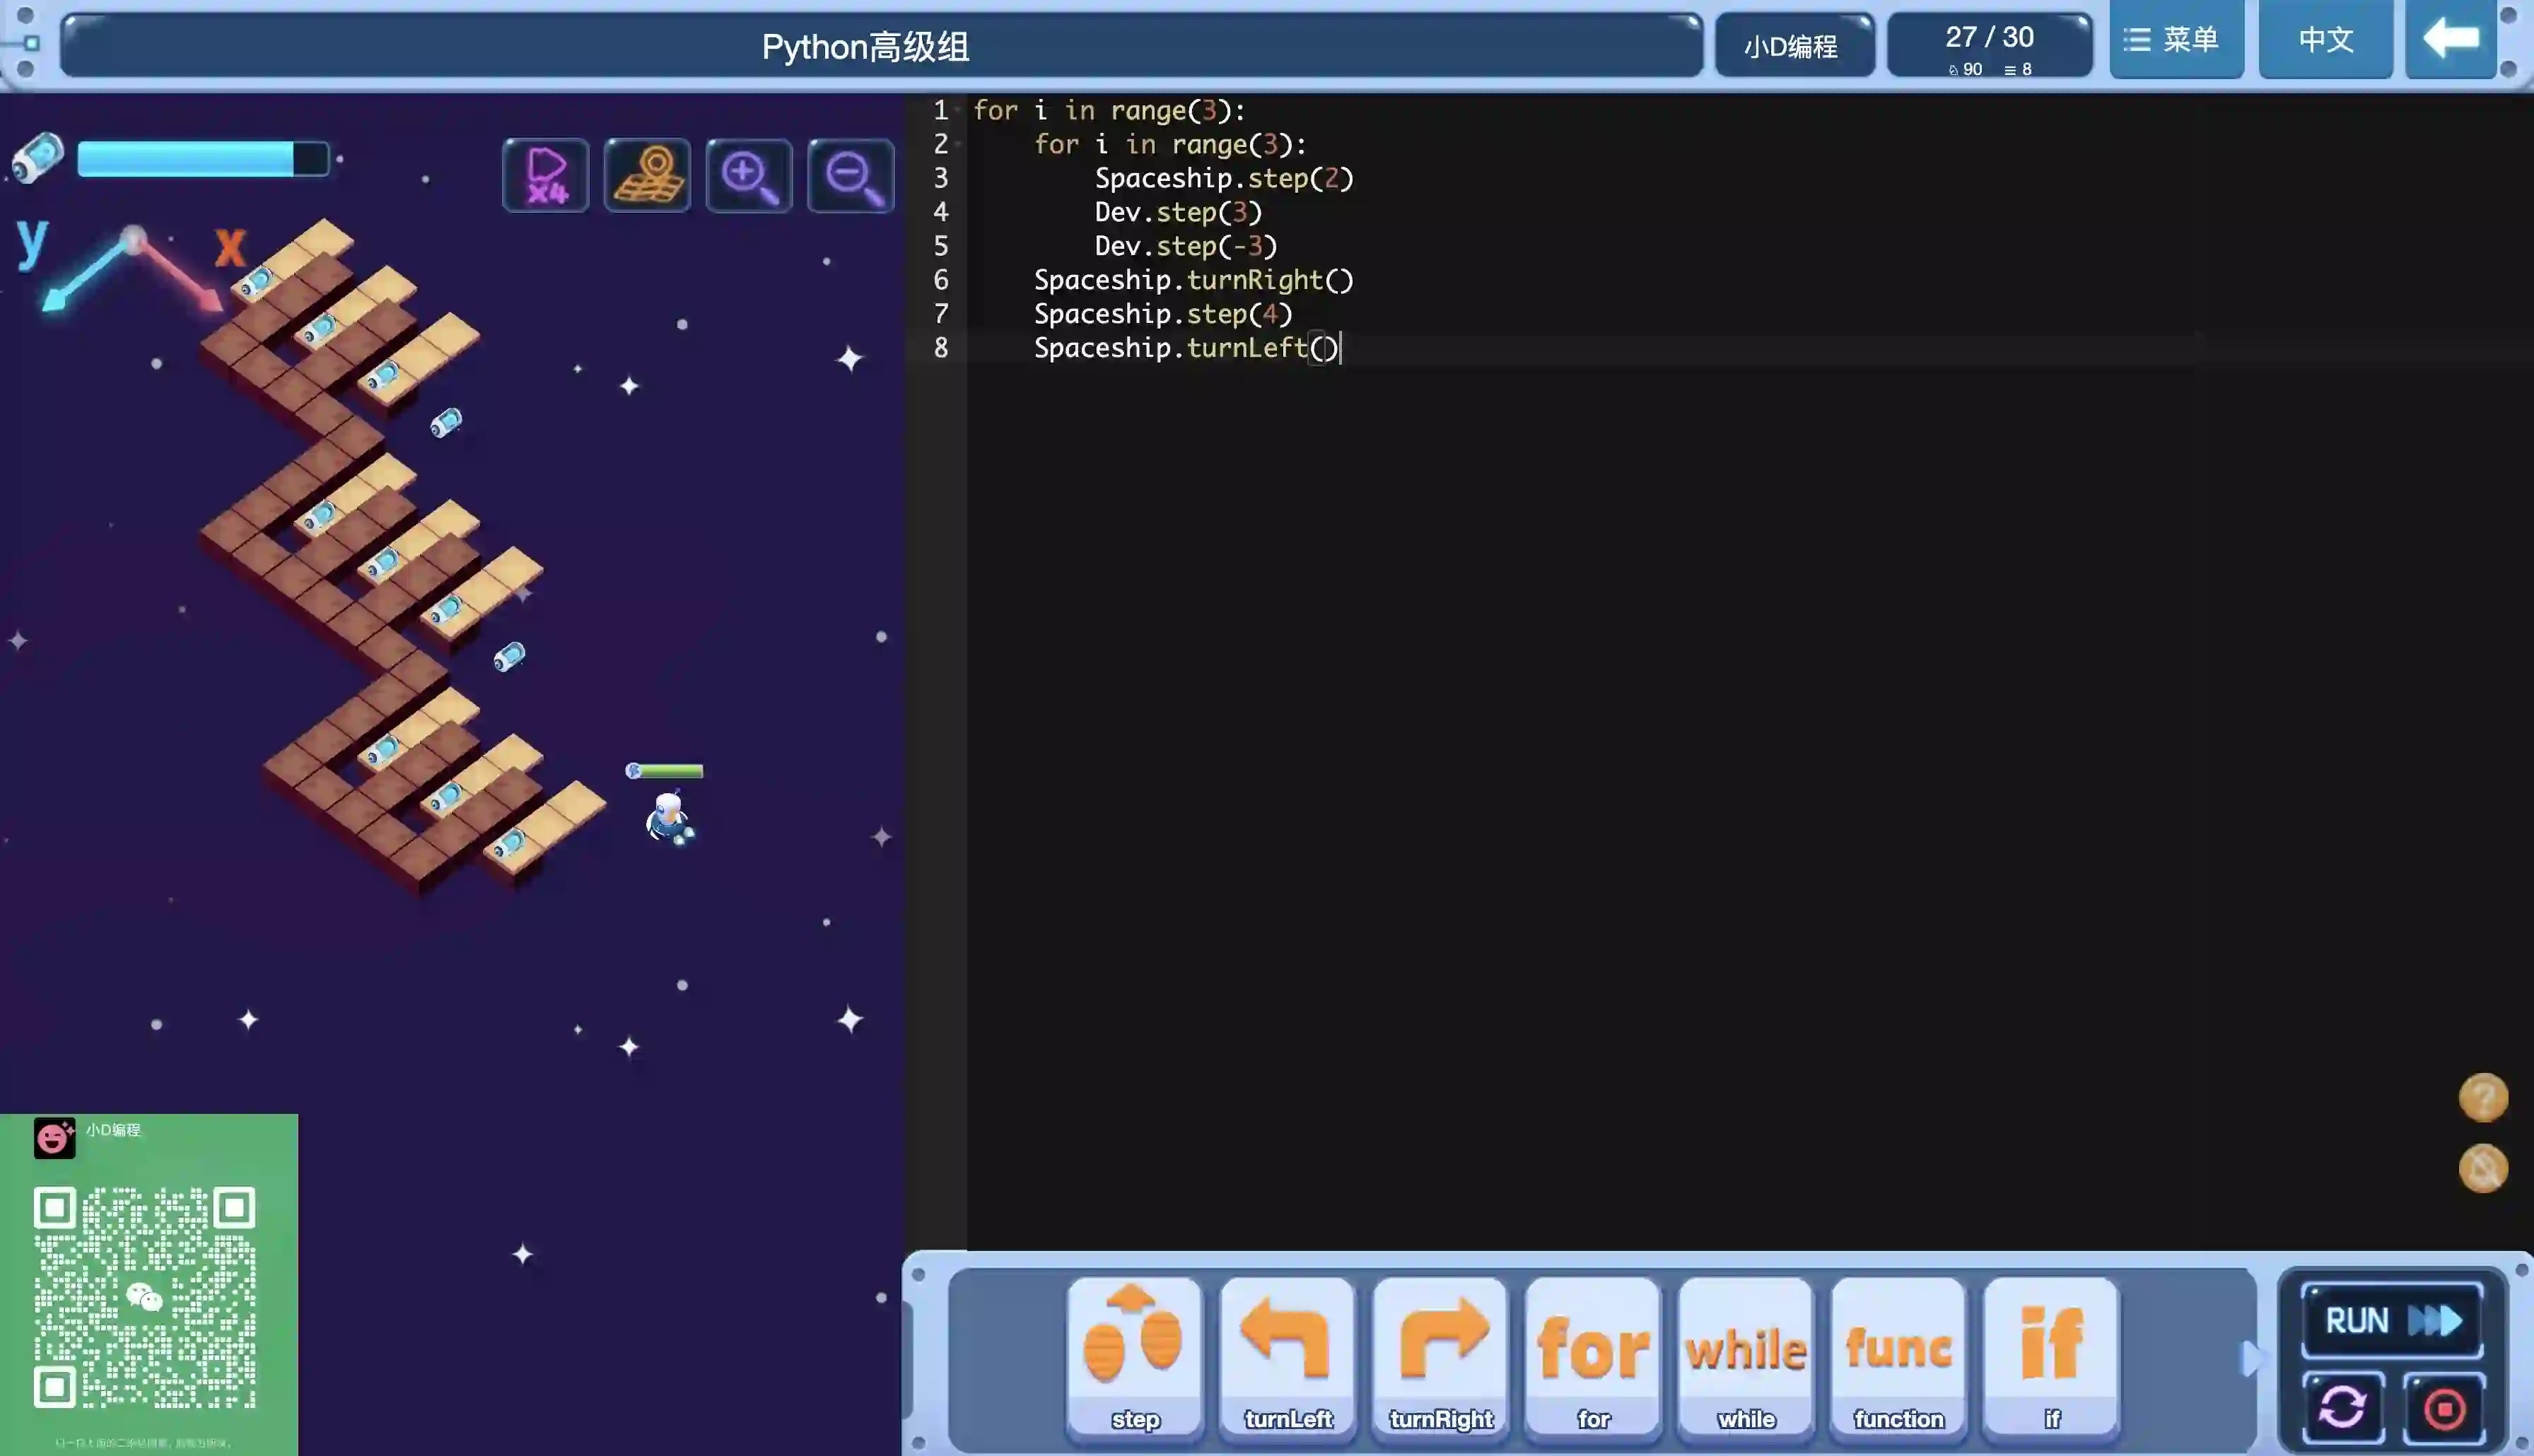2534x1456 pixels.
Task: Zoom in the game scene
Action: tap(749, 175)
